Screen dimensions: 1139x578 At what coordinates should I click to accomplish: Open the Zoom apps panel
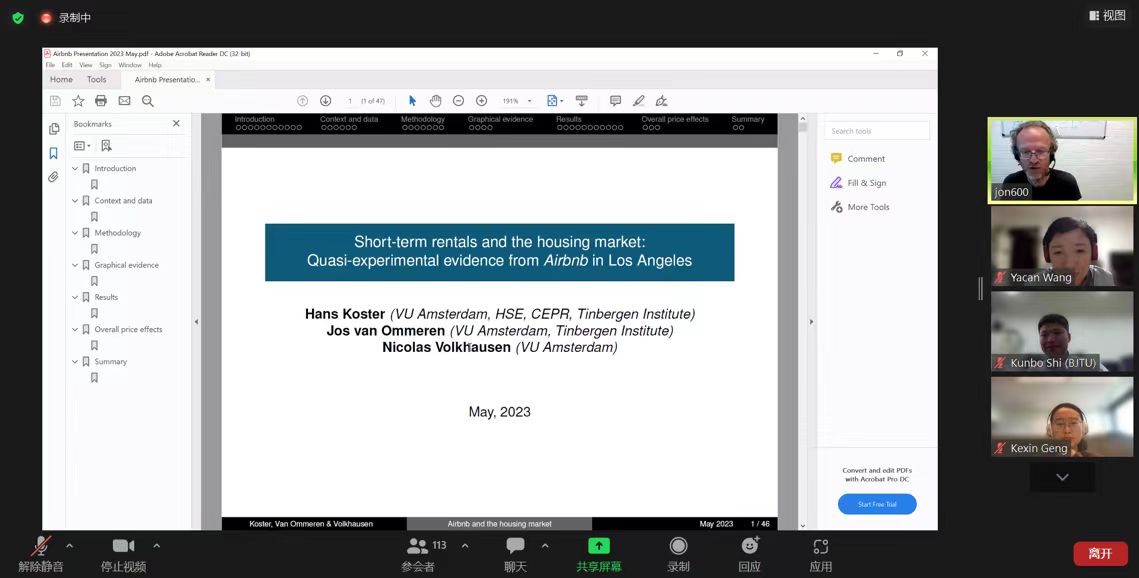pyautogui.click(x=821, y=554)
